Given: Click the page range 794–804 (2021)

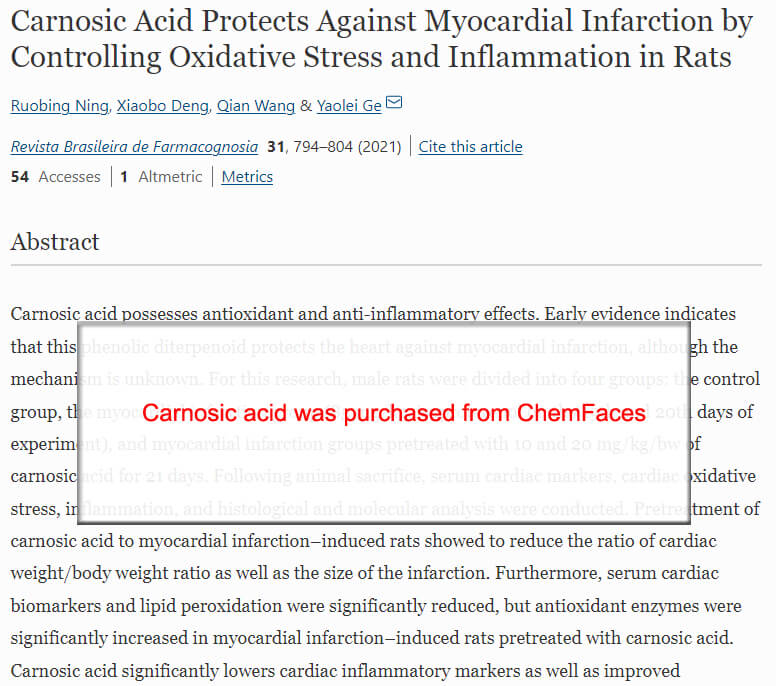Looking at the screenshot, I should coord(347,147).
